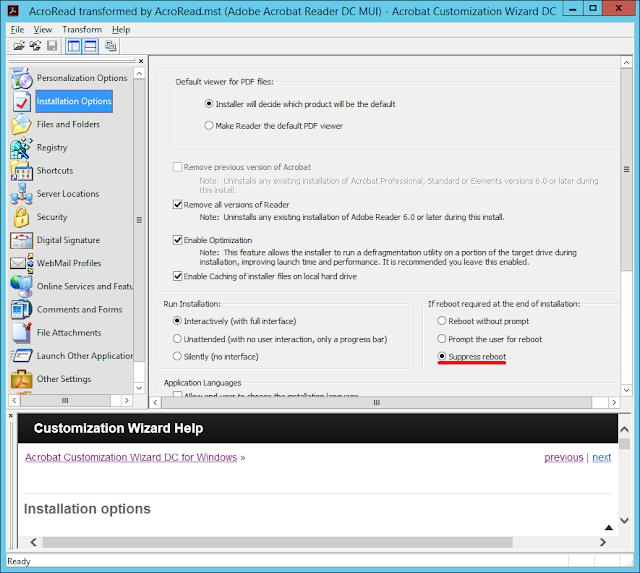
Task: Click the Acrobat app icon in title bar
Action: pos(13,10)
